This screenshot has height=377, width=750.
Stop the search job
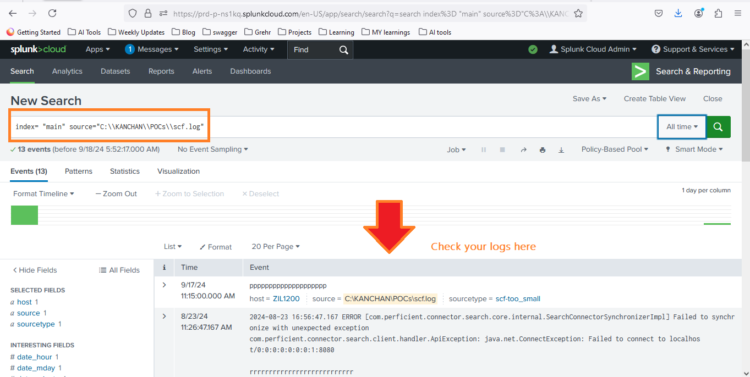[502, 150]
